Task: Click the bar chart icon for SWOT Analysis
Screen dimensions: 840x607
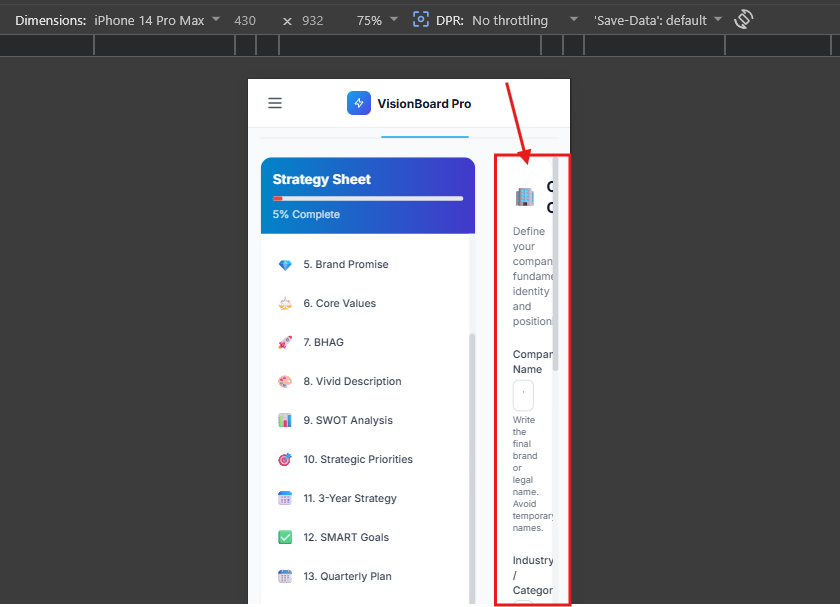Action: [285, 420]
